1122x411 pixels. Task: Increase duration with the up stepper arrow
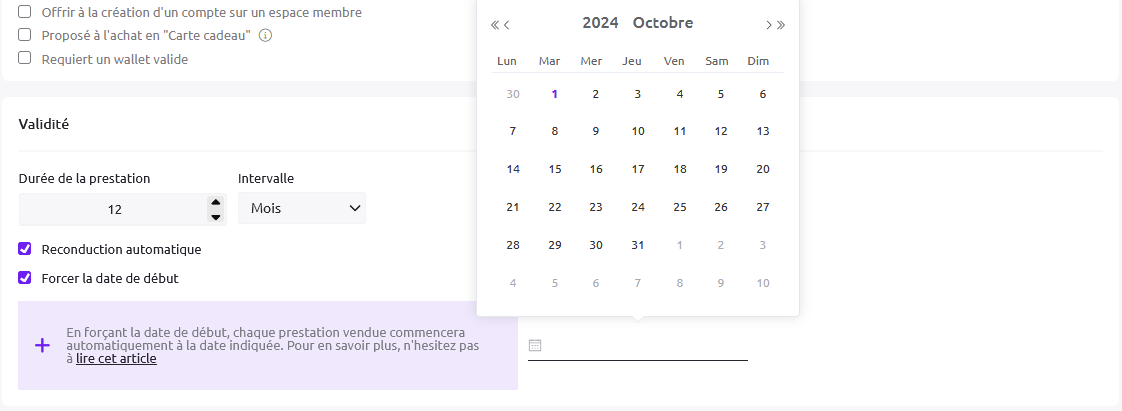click(x=215, y=203)
